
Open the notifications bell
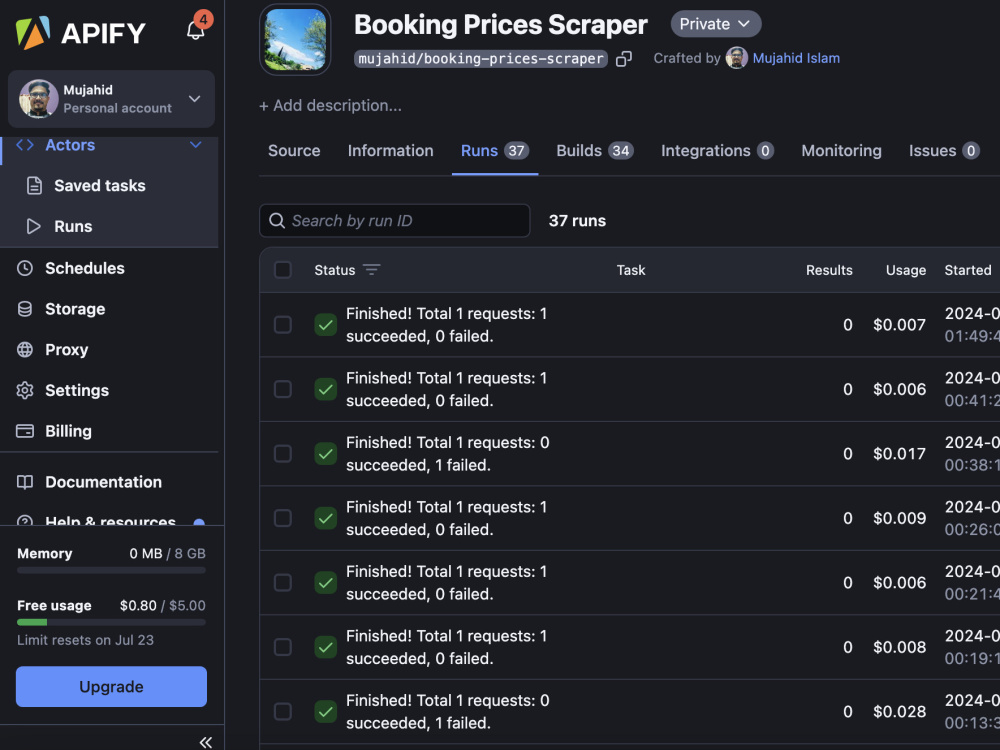195,30
